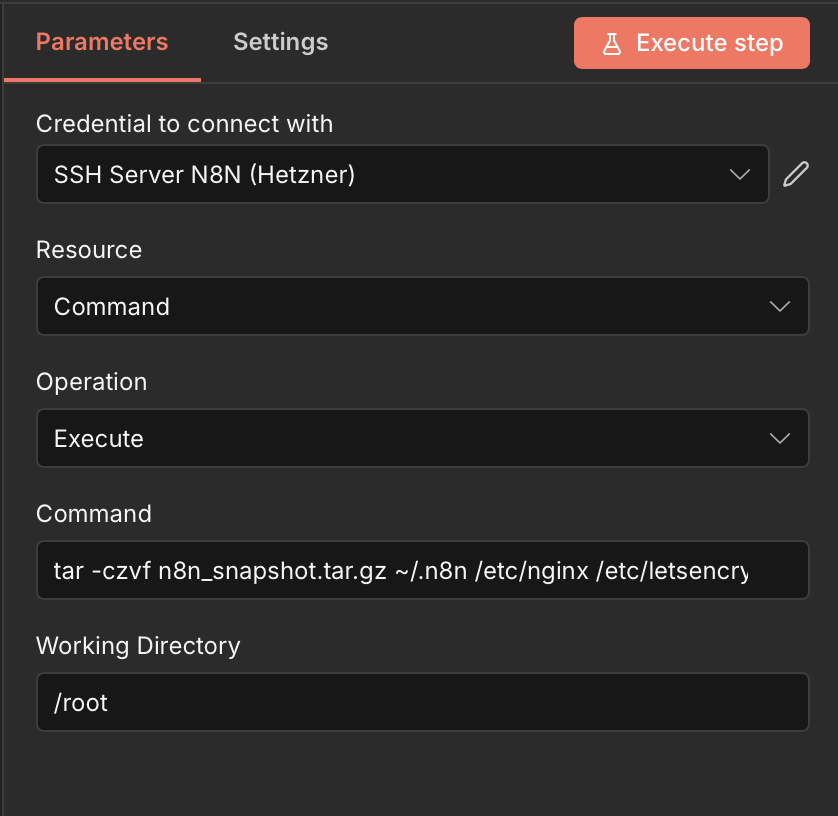Focus the Command field with the tar command
This screenshot has width=838, height=816.
pyautogui.click(x=420, y=570)
